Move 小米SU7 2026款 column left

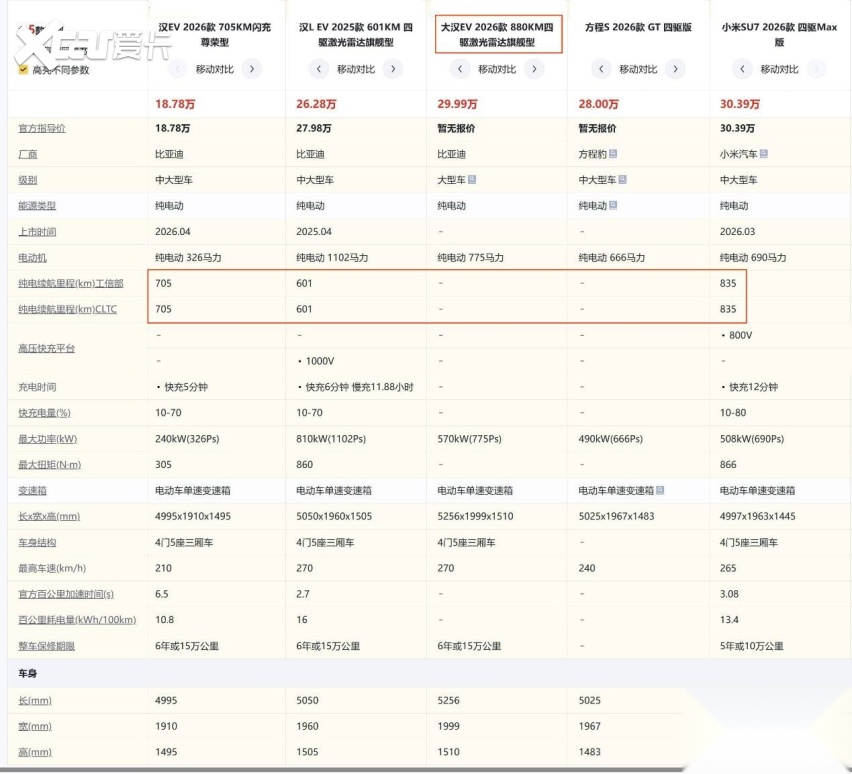click(x=742, y=69)
